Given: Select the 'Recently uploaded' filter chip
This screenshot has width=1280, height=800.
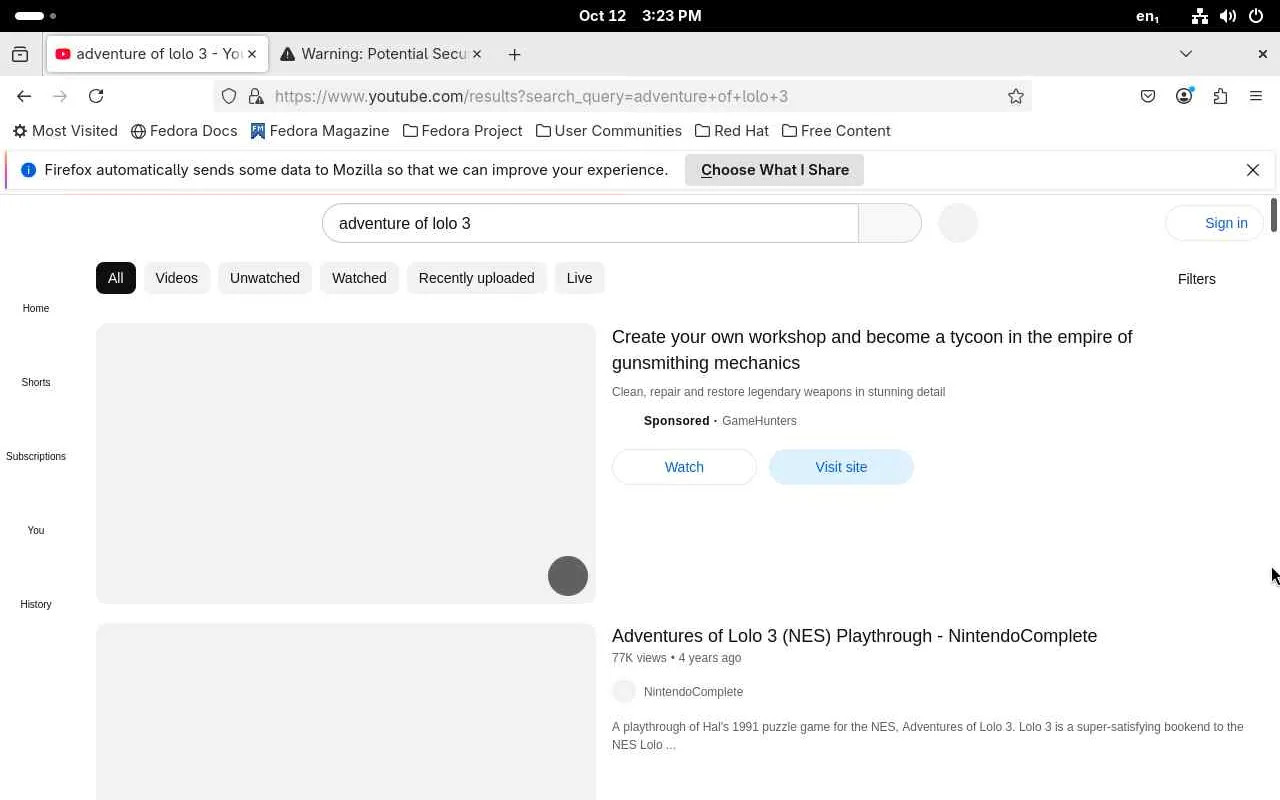Looking at the screenshot, I should click(476, 278).
